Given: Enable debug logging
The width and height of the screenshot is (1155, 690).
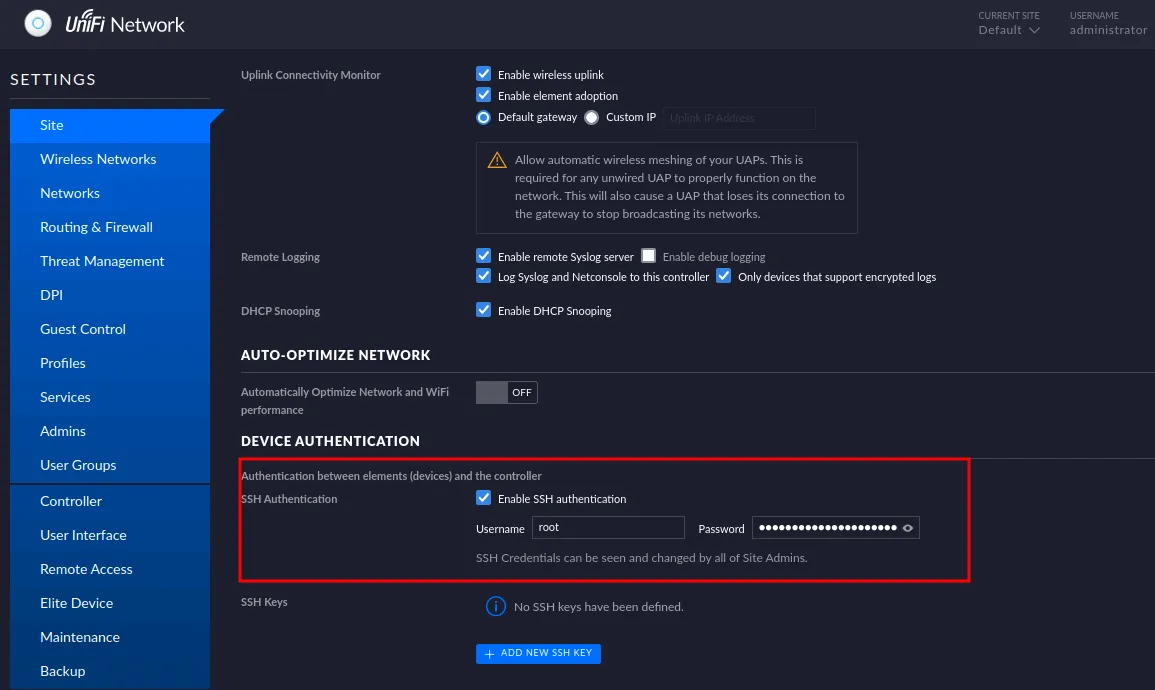Looking at the screenshot, I should tap(648, 255).
